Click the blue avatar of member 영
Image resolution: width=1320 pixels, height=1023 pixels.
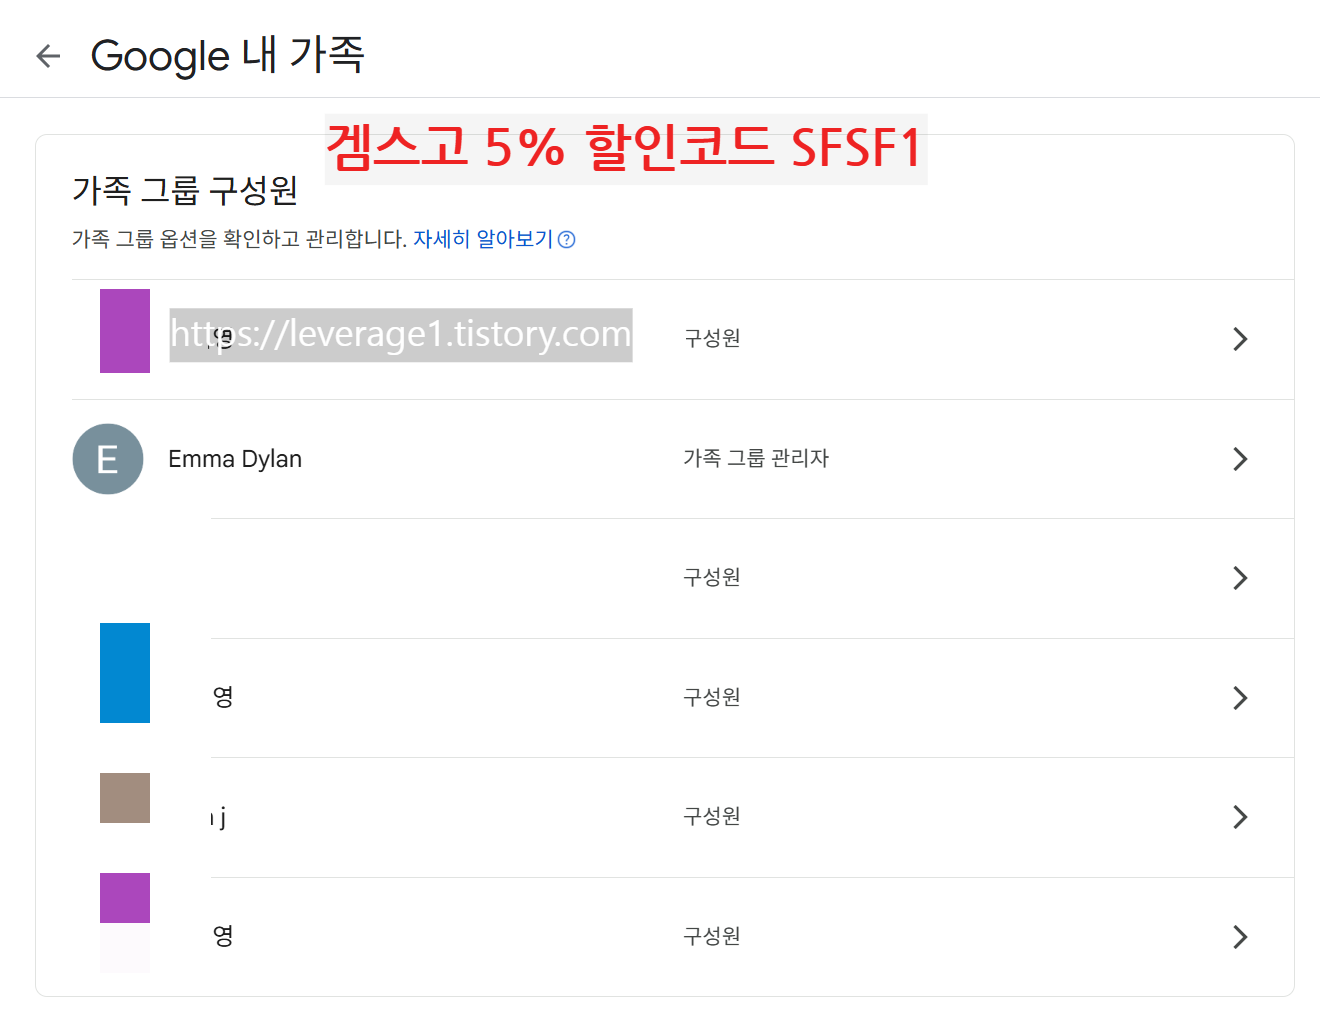(x=124, y=674)
